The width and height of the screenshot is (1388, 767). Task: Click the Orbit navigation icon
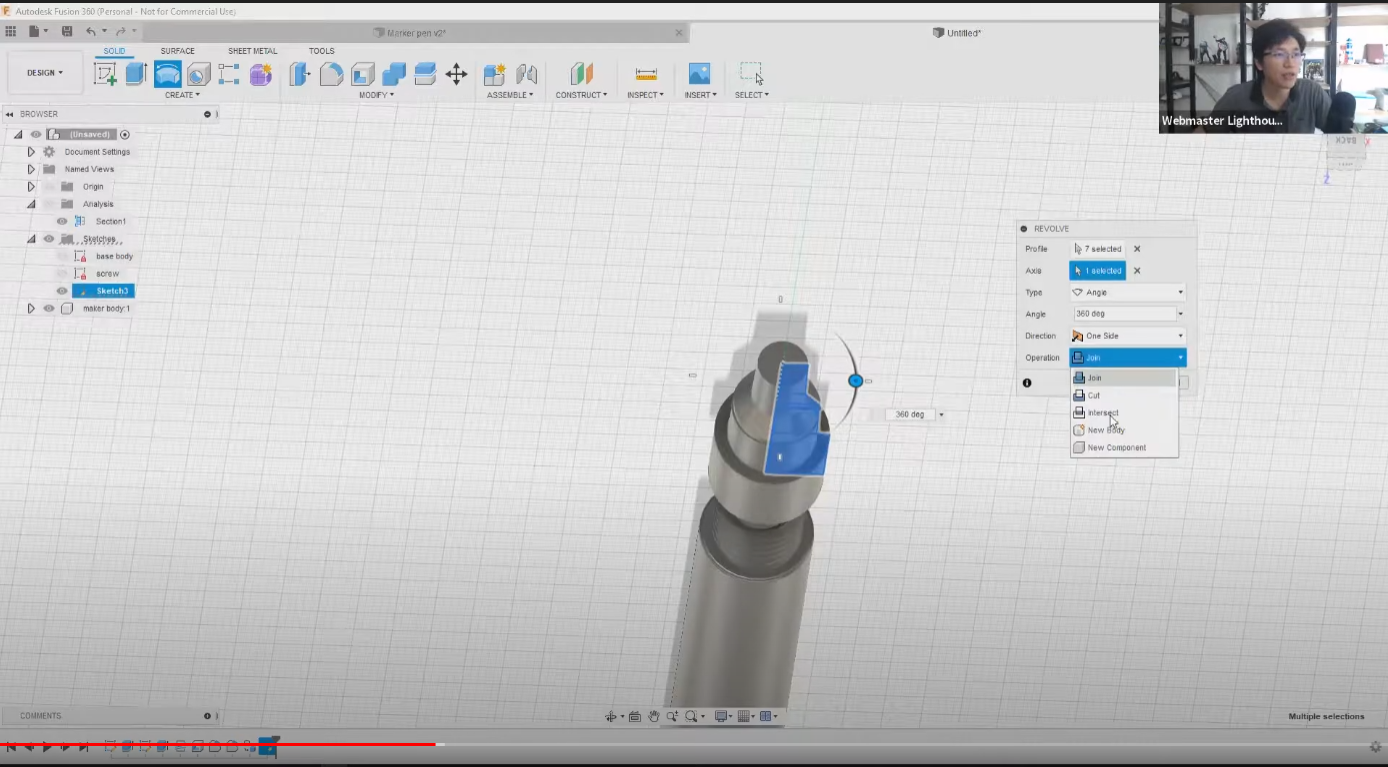click(611, 716)
